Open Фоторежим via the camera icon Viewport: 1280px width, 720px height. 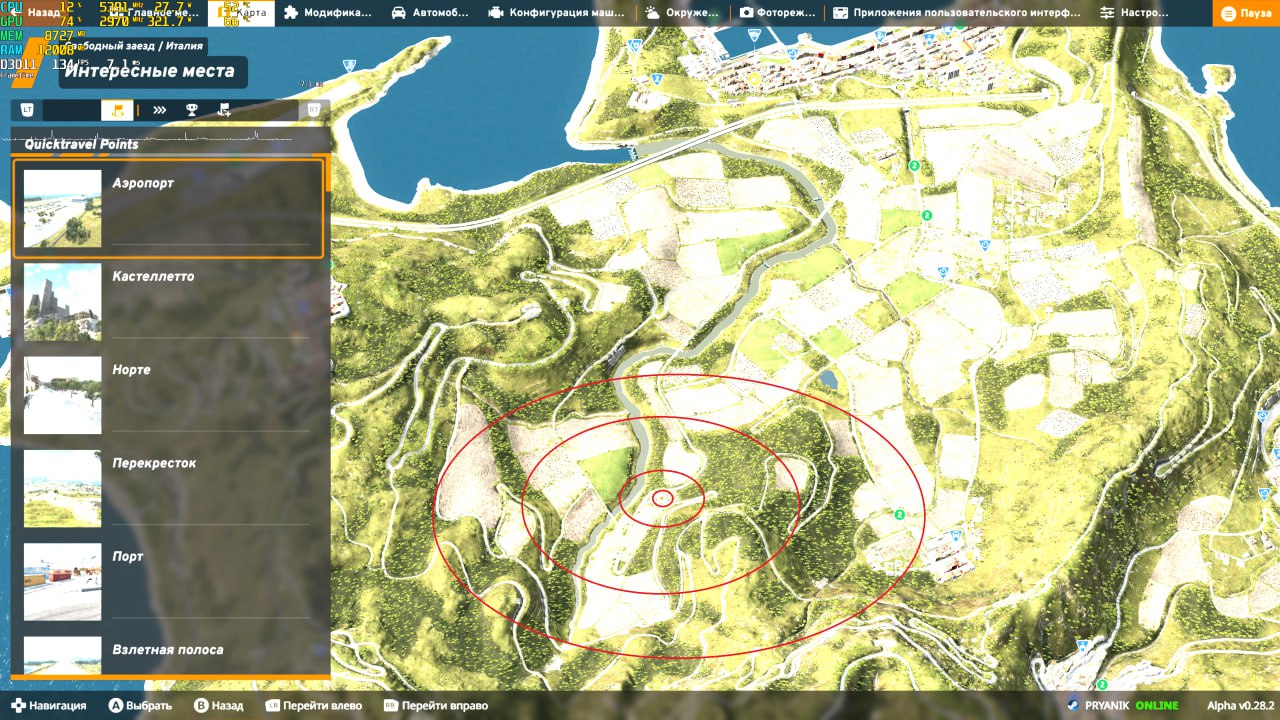[x=777, y=13]
